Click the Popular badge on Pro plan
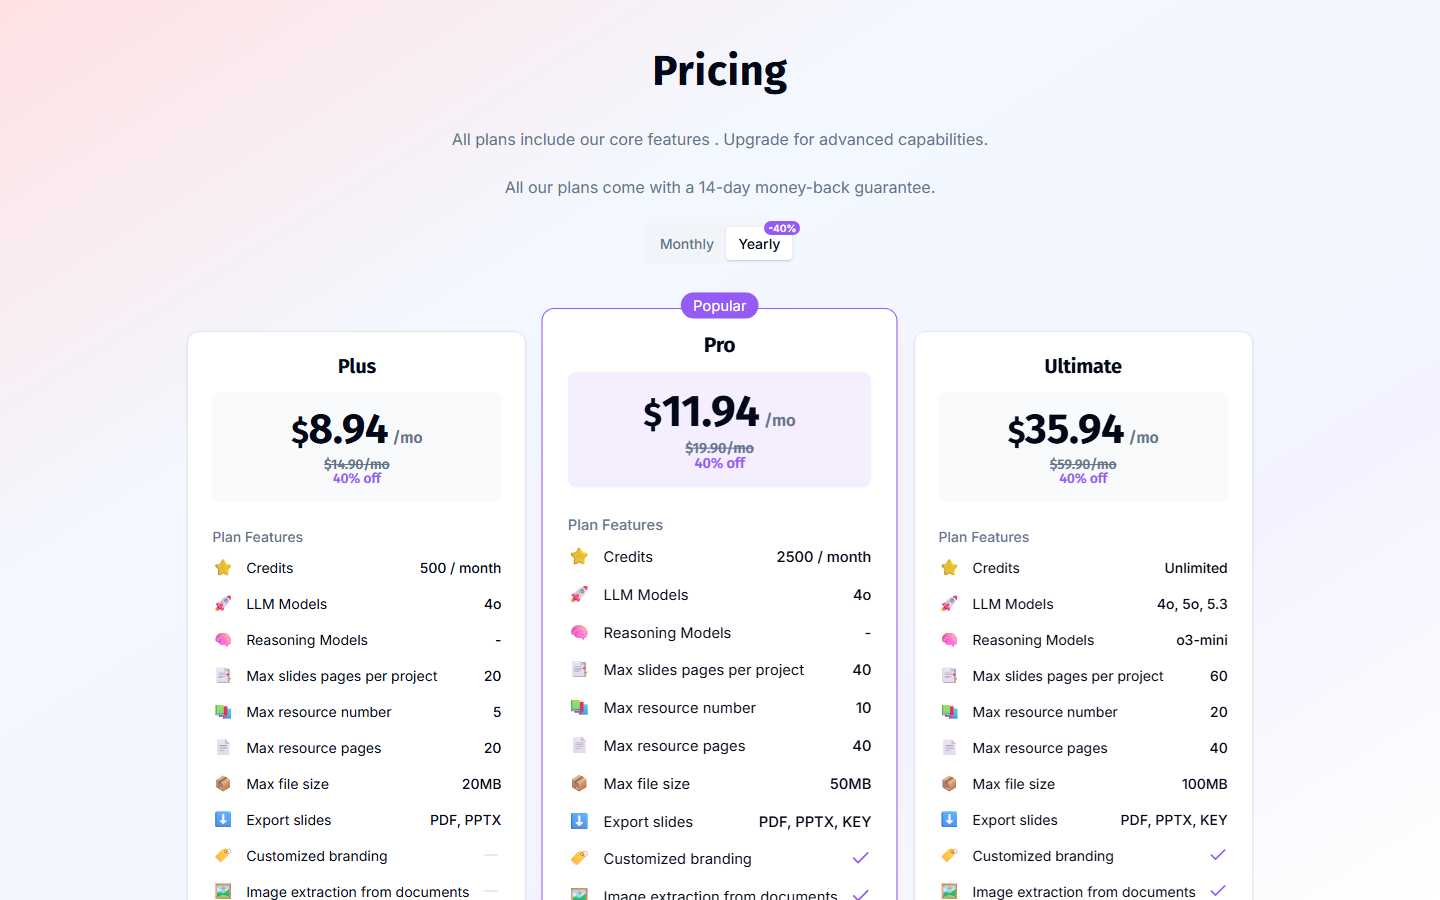1440x900 pixels. (719, 306)
